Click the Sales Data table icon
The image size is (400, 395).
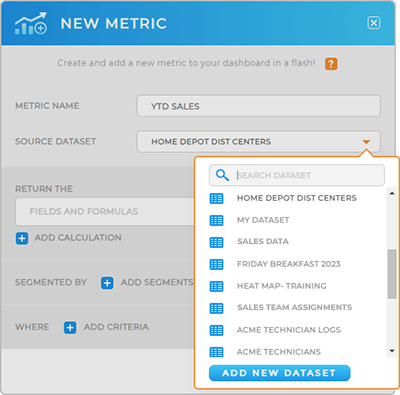tap(216, 242)
